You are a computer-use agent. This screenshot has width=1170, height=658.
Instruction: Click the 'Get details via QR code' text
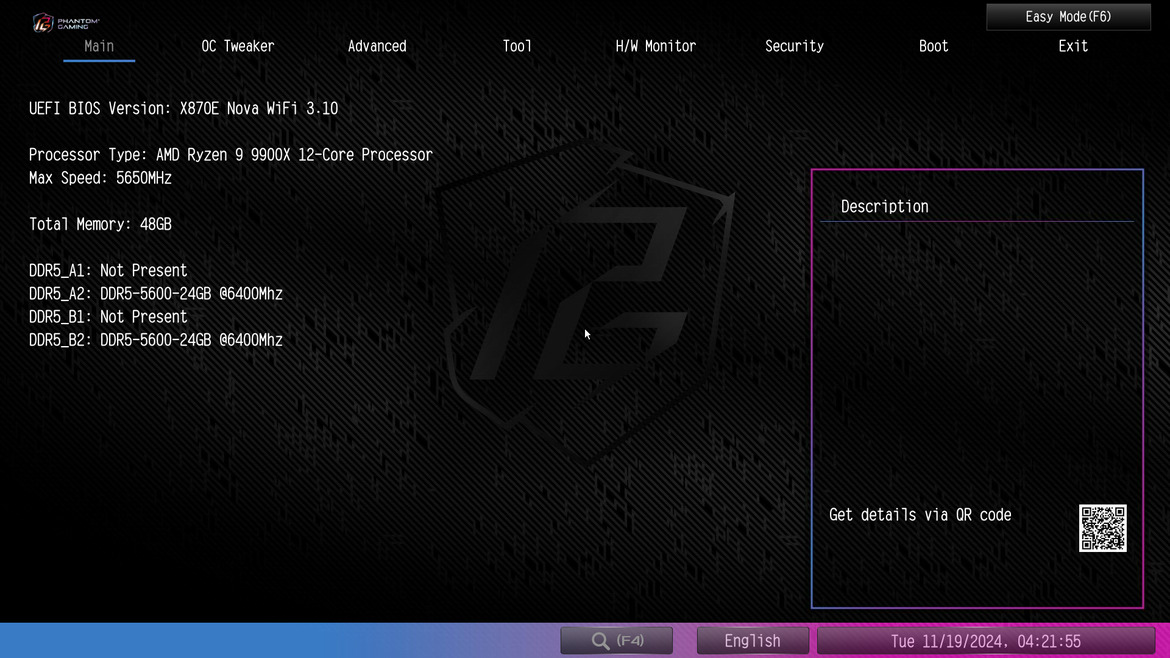click(920, 516)
